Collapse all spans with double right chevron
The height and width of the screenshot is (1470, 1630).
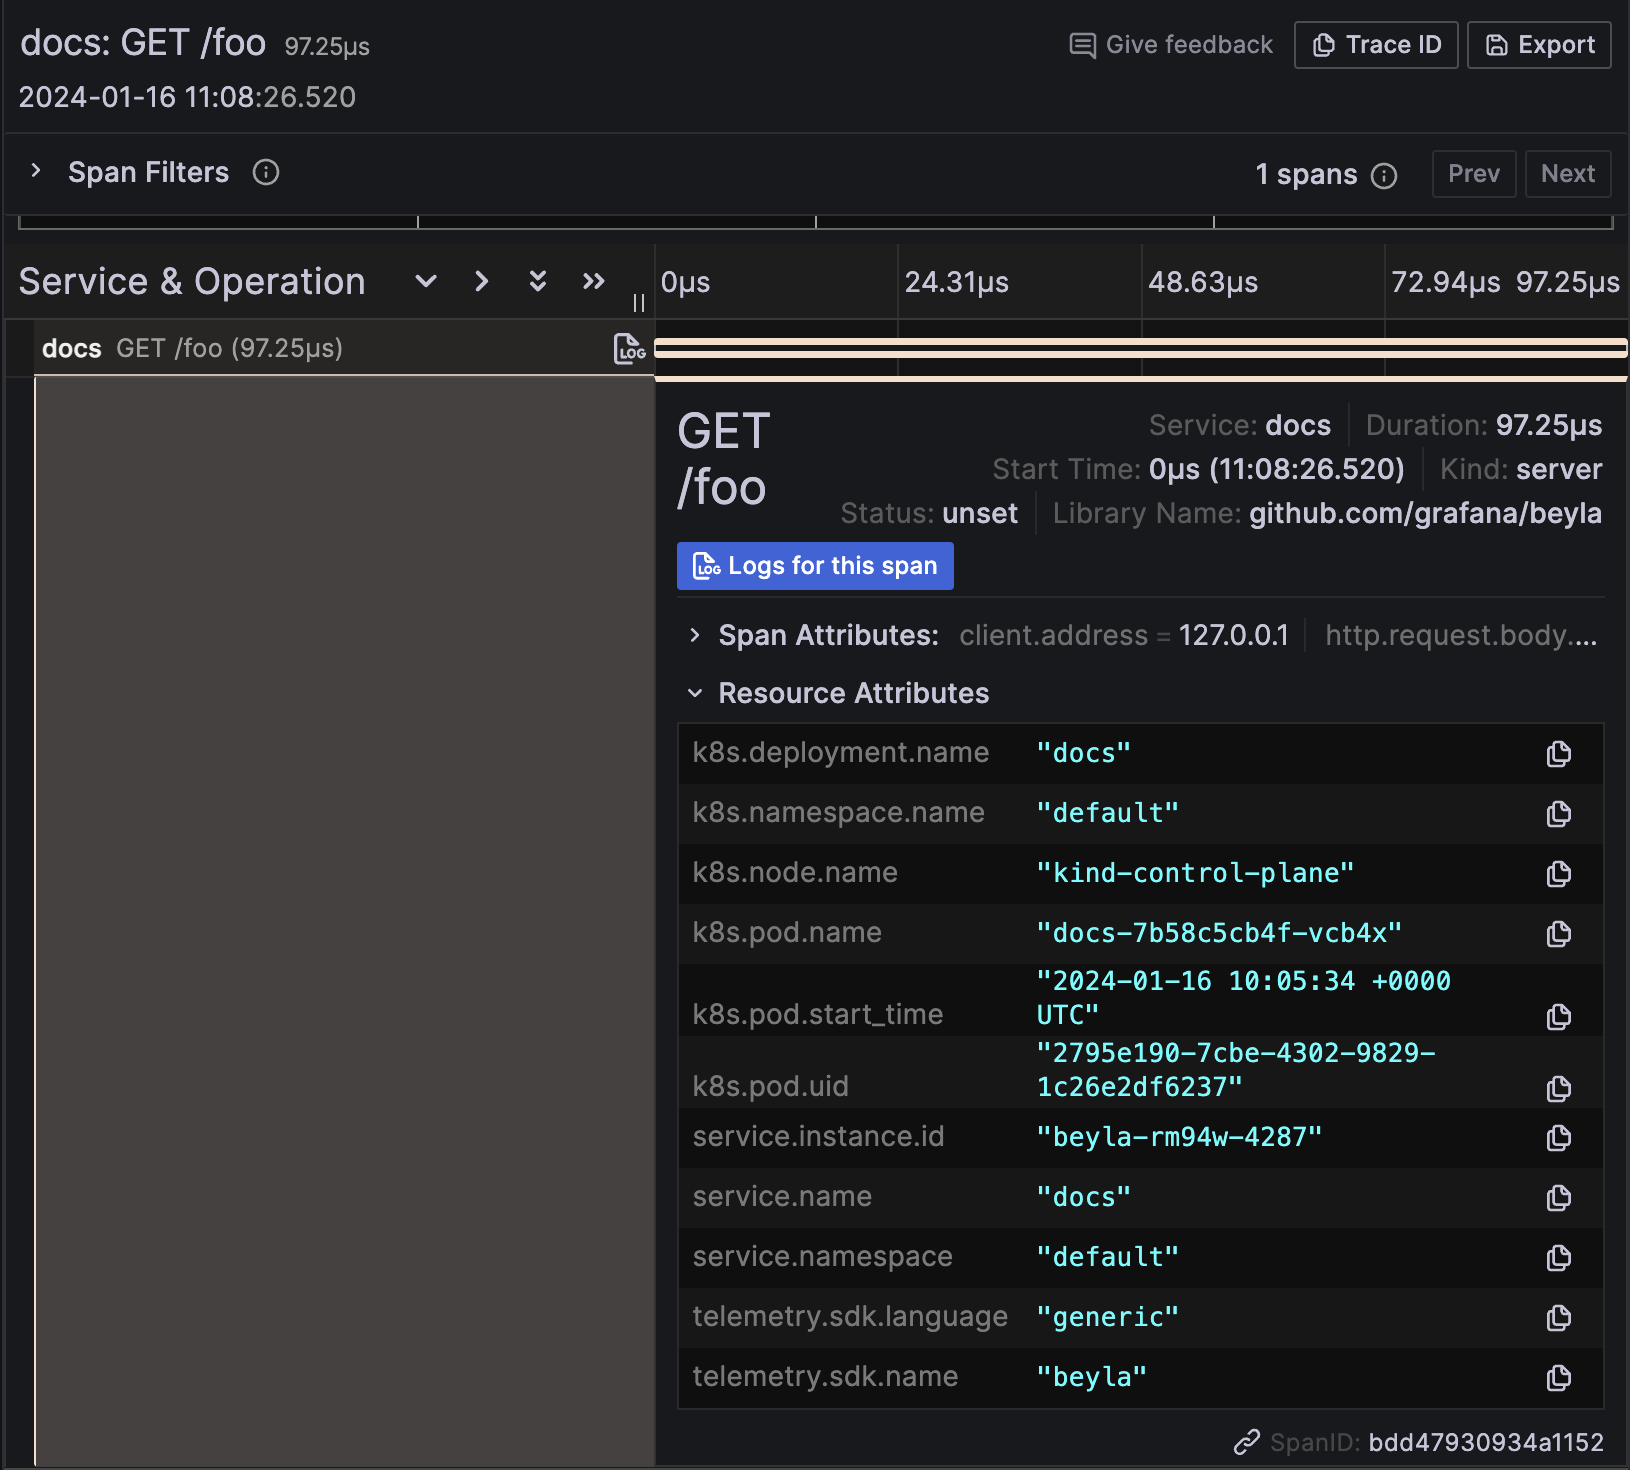point(594,281)
